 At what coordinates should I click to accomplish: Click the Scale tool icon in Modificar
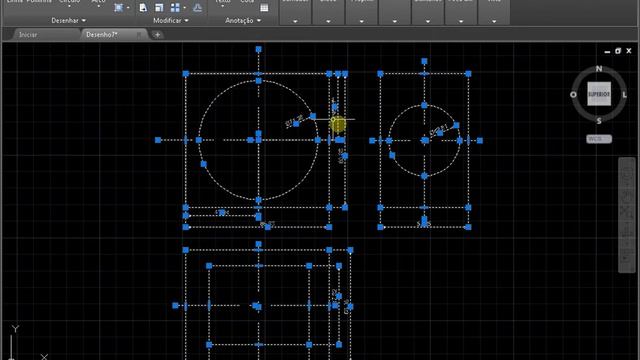pyautogui.click(x=159, y=7)
